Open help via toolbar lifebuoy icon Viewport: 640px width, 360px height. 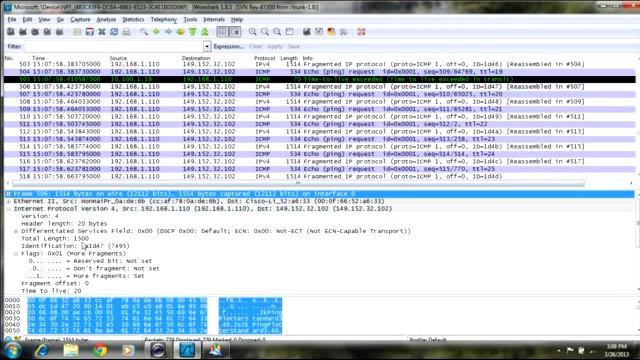click(361, 32)
